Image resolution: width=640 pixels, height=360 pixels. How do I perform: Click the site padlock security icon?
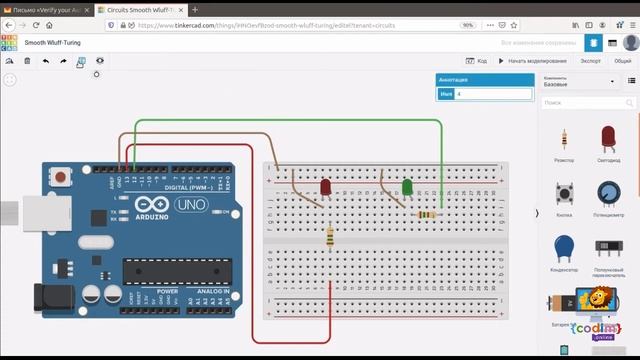pyautogui.click(x=123, y=25)
